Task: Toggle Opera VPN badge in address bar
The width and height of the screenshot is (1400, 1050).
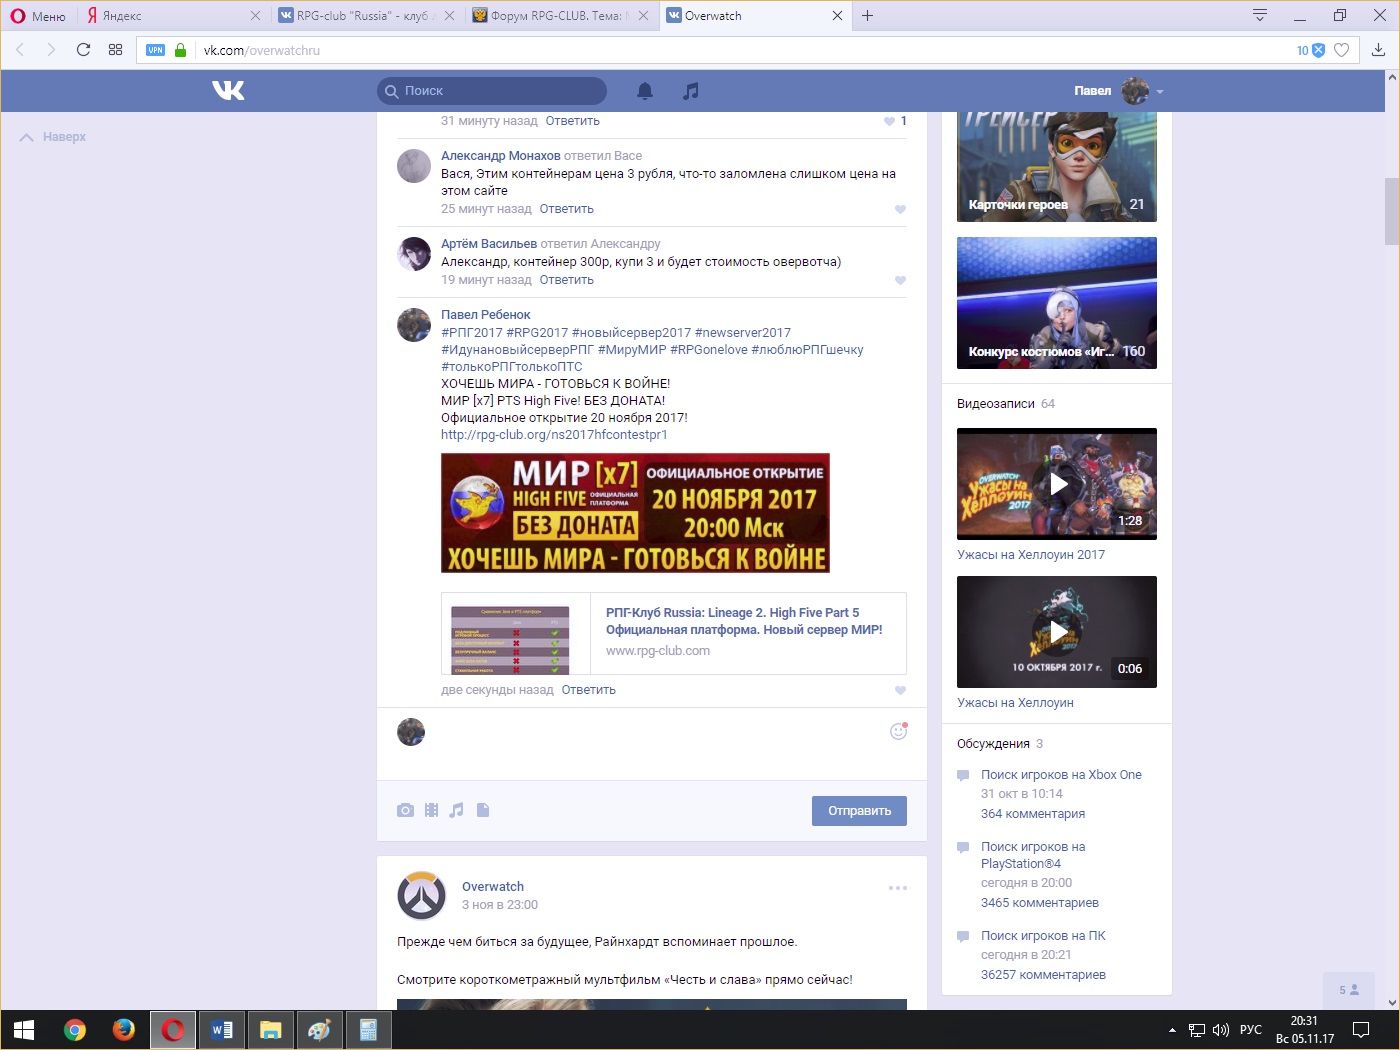Action: coord(155,50)
